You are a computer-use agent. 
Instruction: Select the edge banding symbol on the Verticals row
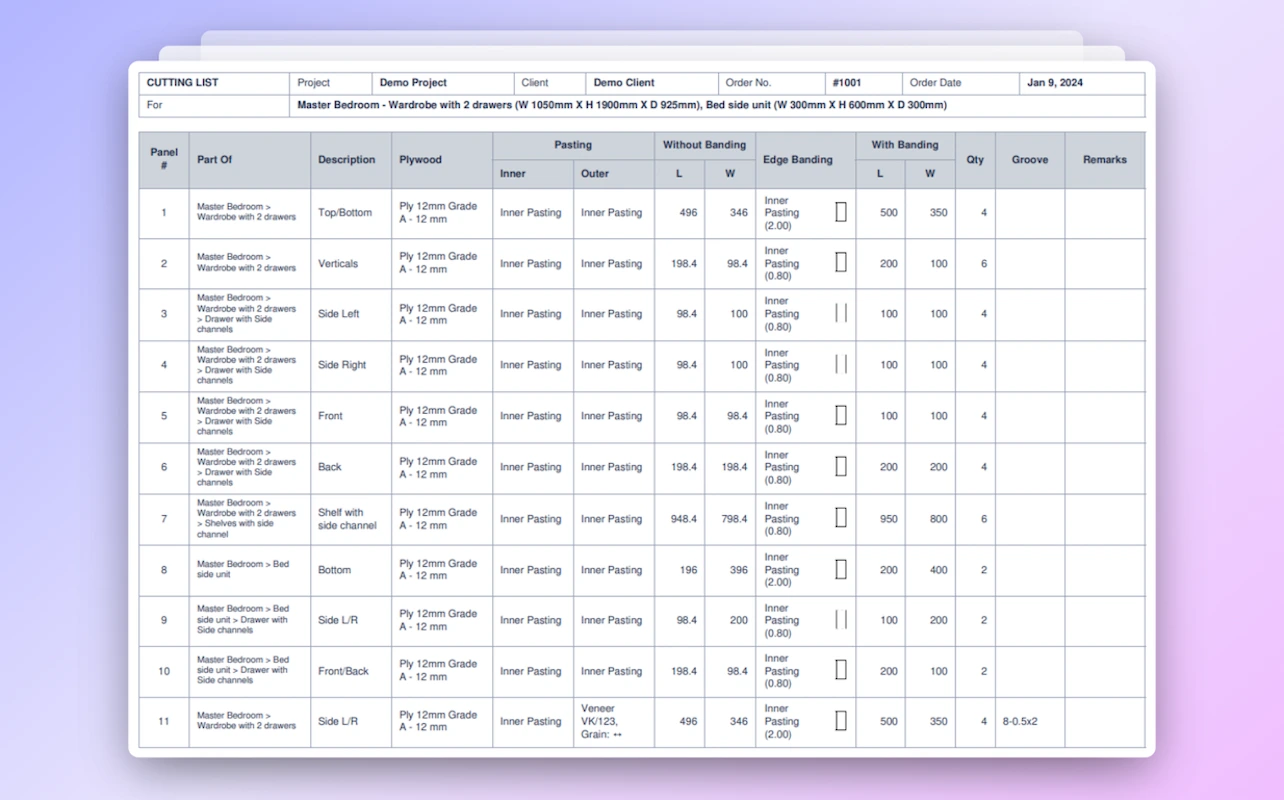click(840, 263)
